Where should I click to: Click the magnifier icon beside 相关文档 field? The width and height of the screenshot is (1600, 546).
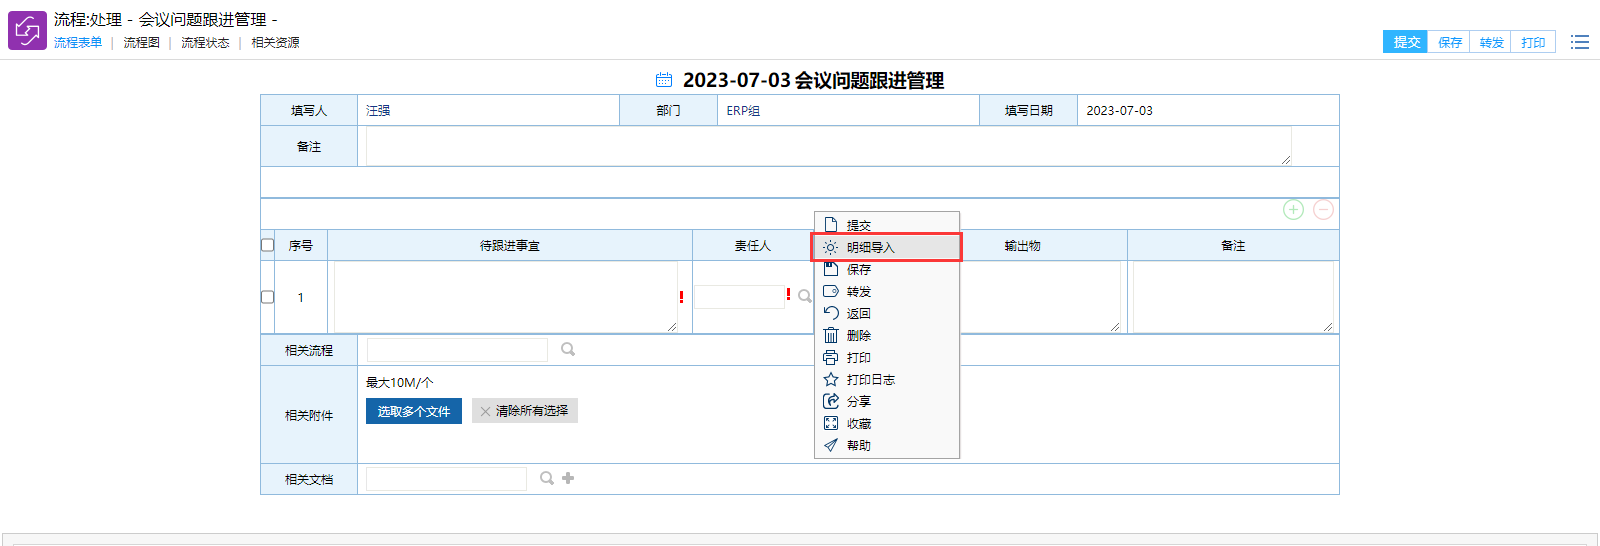click(547, 478)
